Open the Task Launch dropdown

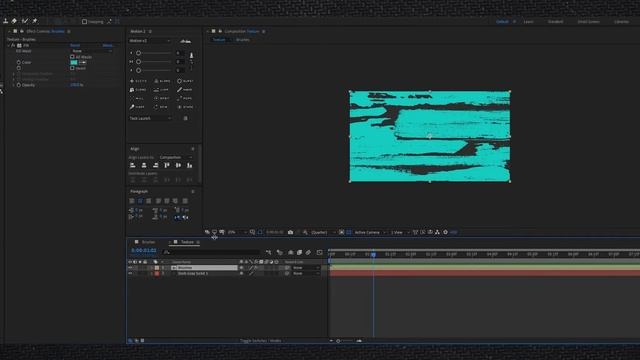tap(150, 118)
